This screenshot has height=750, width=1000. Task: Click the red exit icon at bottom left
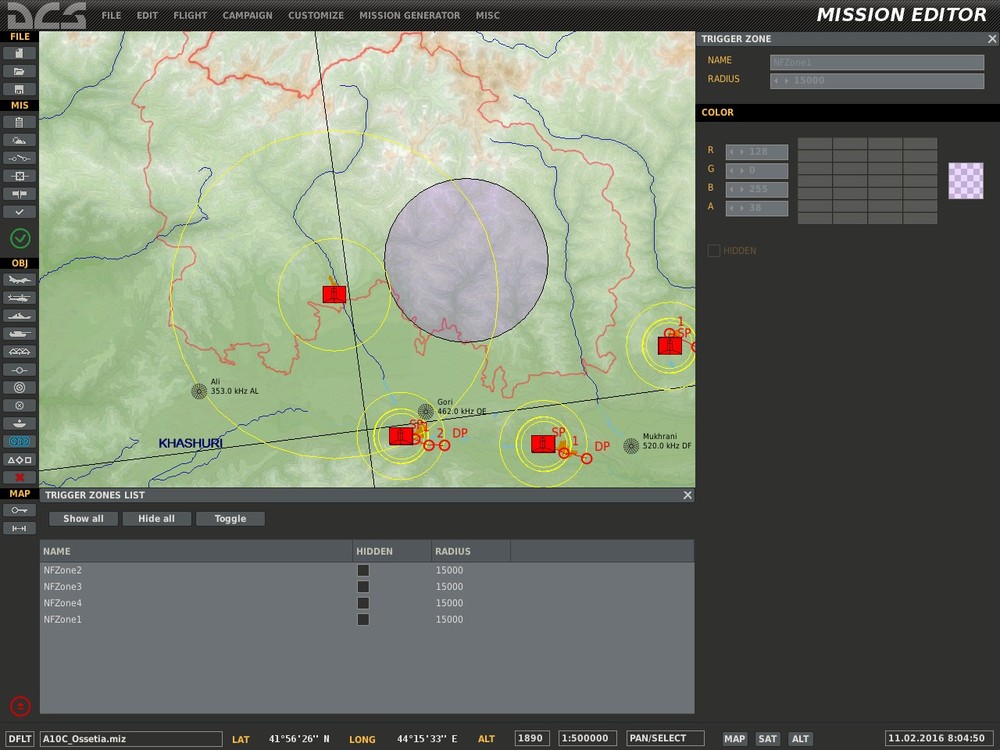20,705
